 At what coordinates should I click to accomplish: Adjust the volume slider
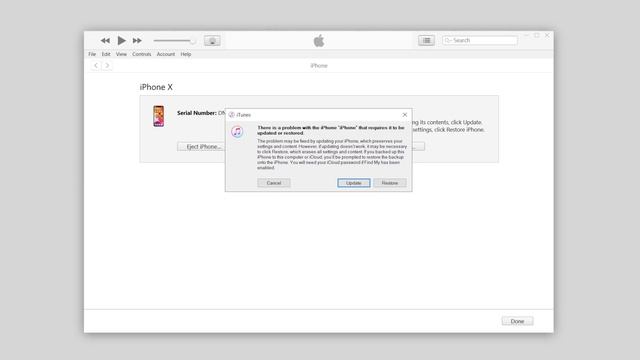[x=174, y=40]
